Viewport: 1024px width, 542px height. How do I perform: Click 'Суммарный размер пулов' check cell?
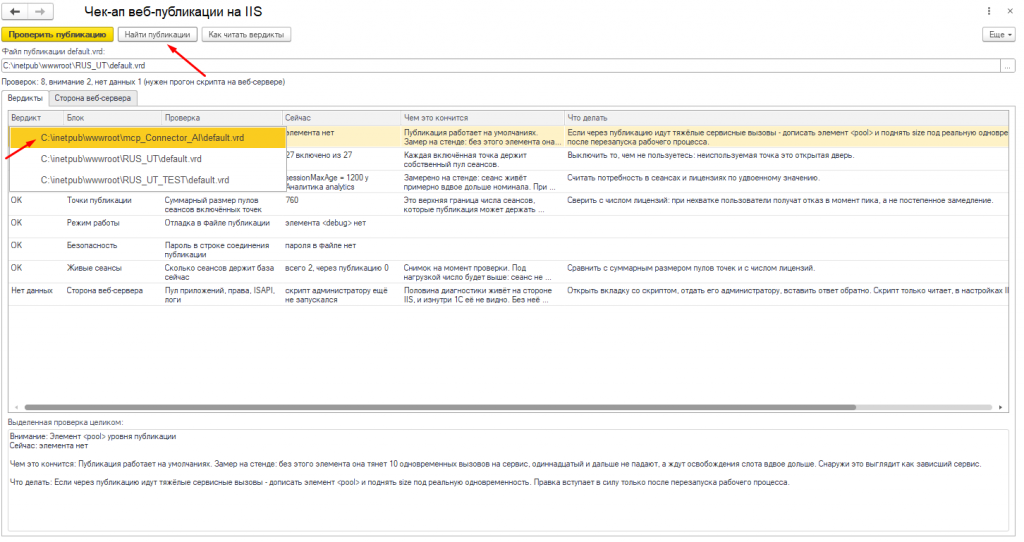pyautogui.click(x=222, y=204)
